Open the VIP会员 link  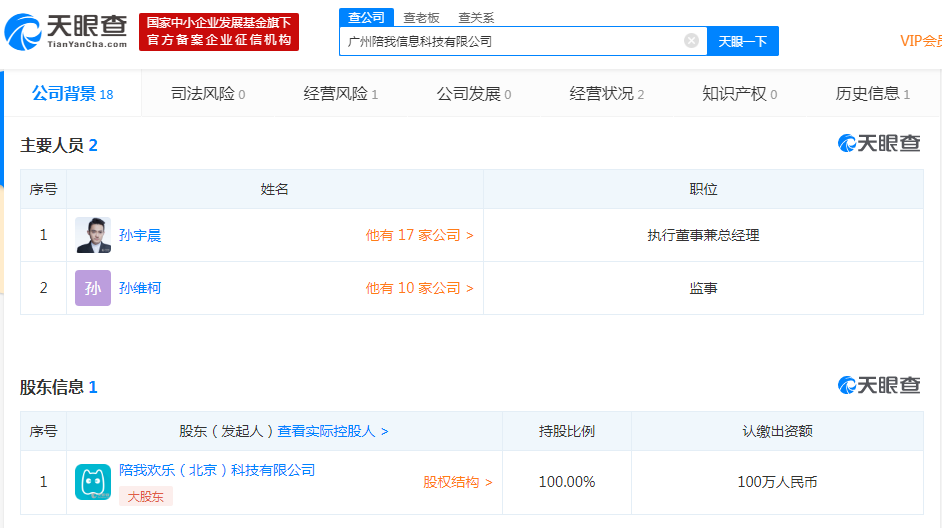[x=920, y=41]
